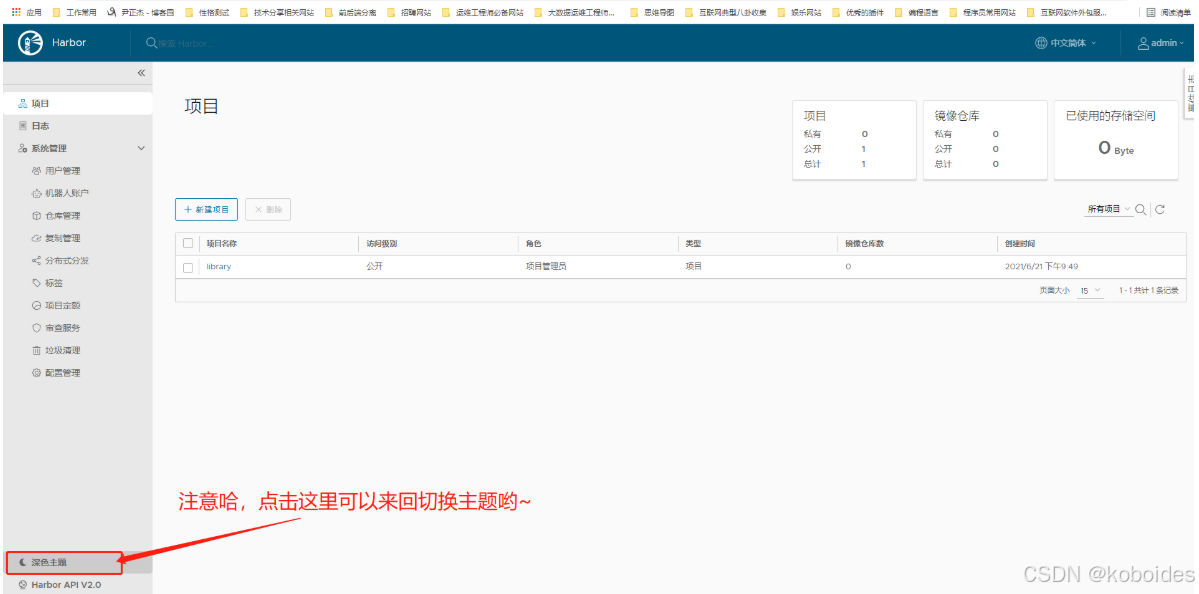Open the 工作常用 bookmark folder
Viewport: 1199px width, 594px height.
(75, 12)
